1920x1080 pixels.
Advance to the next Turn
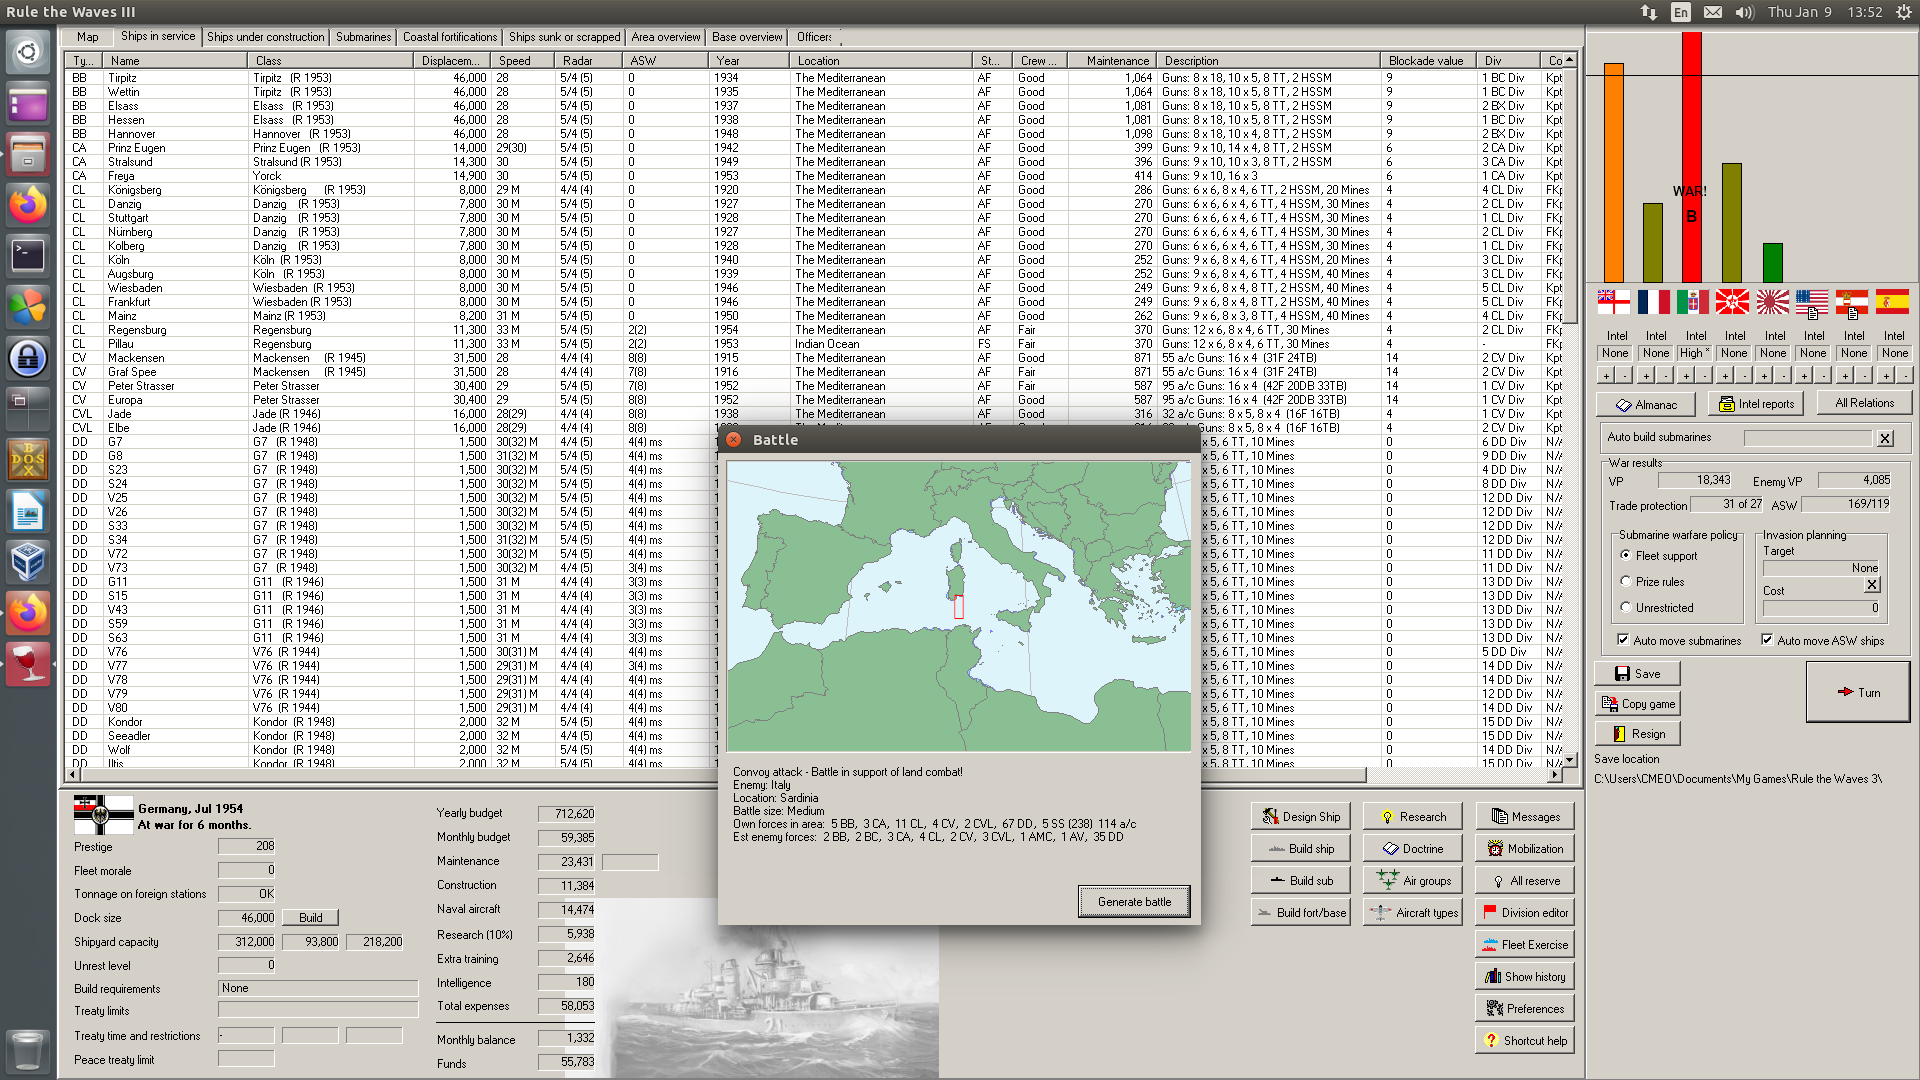pyautogui.click(x=1858, y=692)
